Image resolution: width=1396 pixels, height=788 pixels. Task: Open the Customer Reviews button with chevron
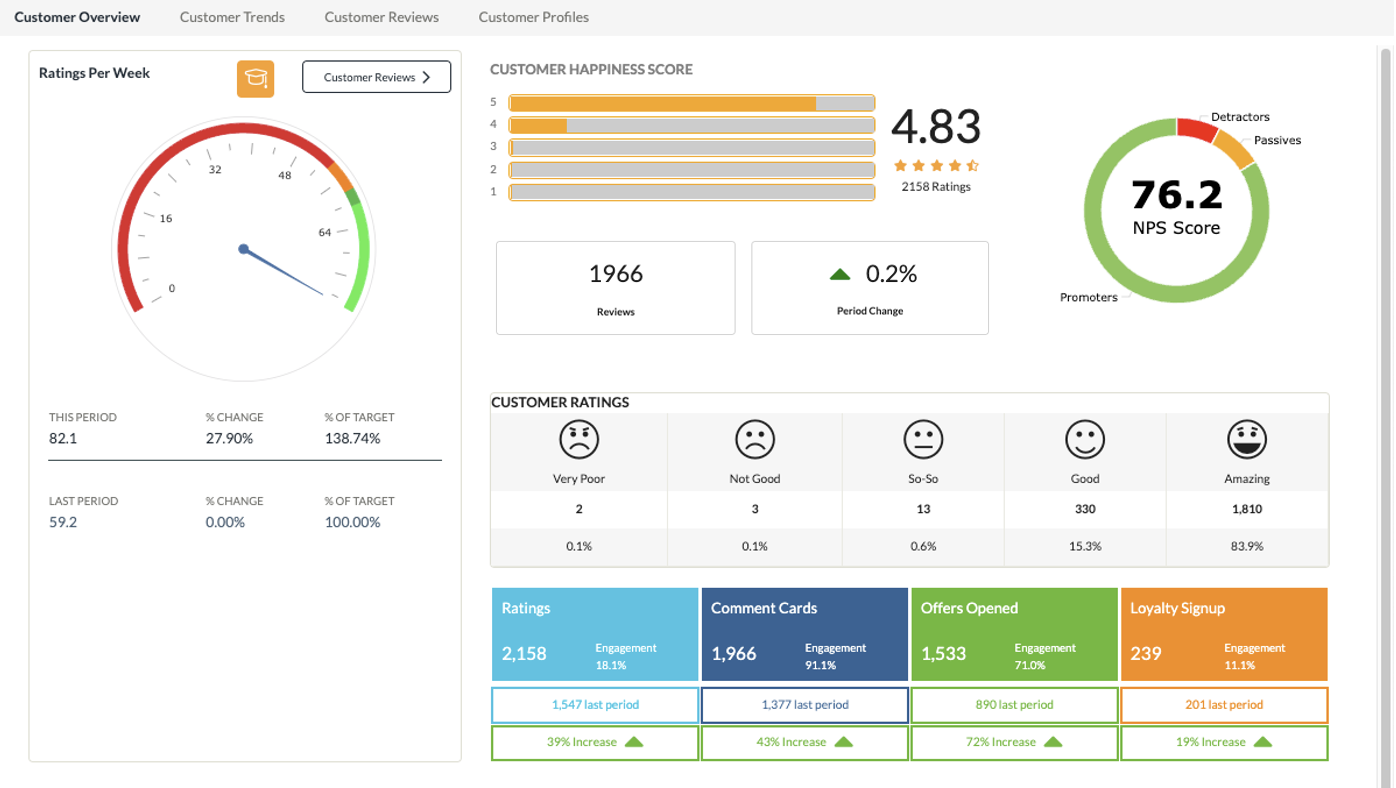pyautogui.click(x=376, y=77)
